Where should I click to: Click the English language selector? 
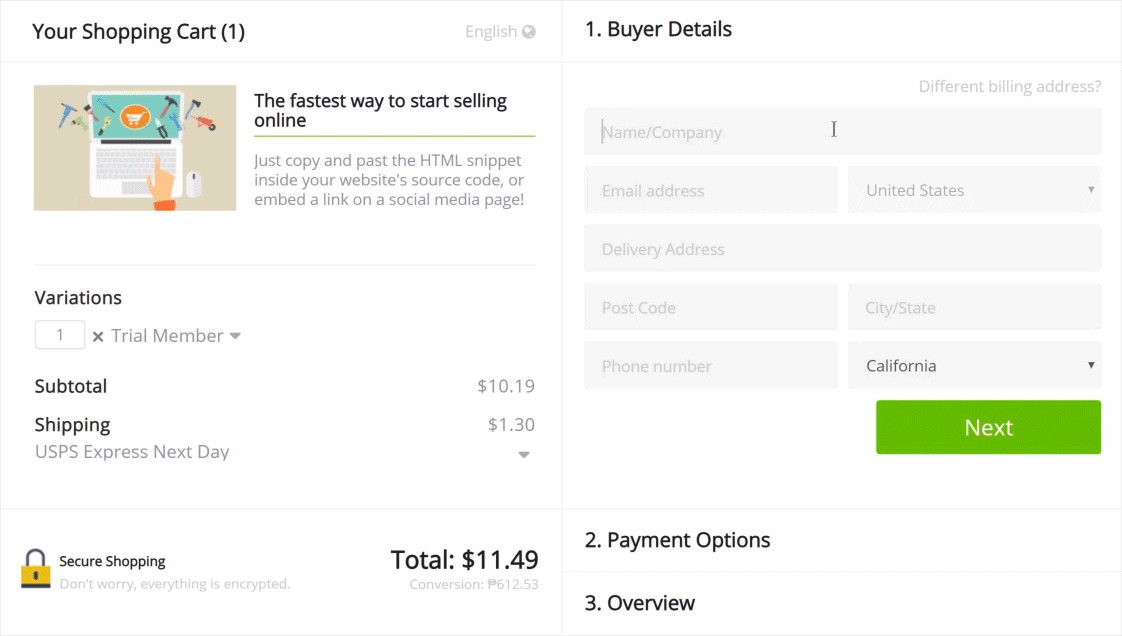pyautogui.click(x=491, y=32)
